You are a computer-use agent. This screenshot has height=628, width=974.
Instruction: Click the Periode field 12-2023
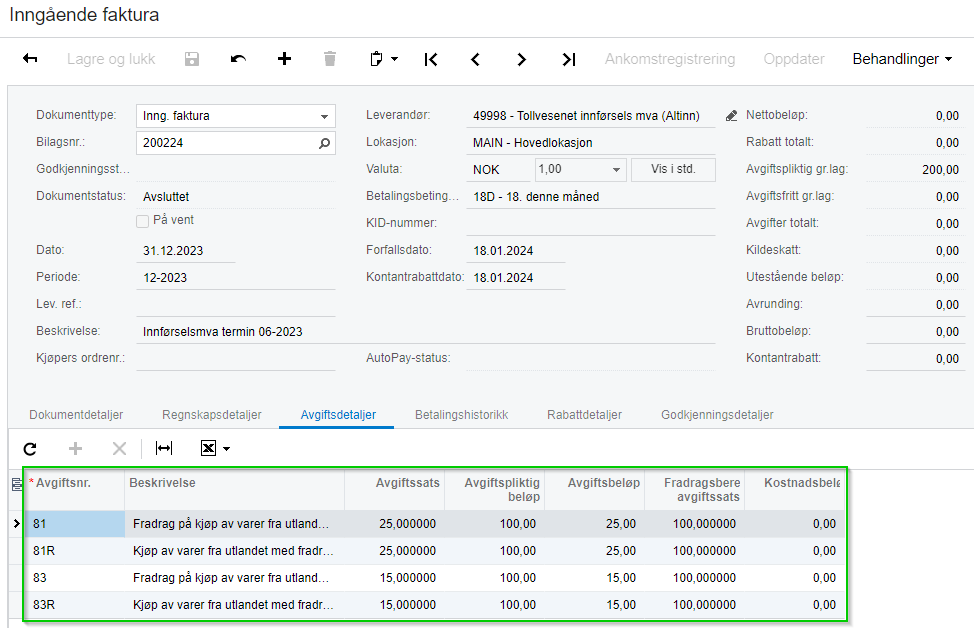click(235, 278)
